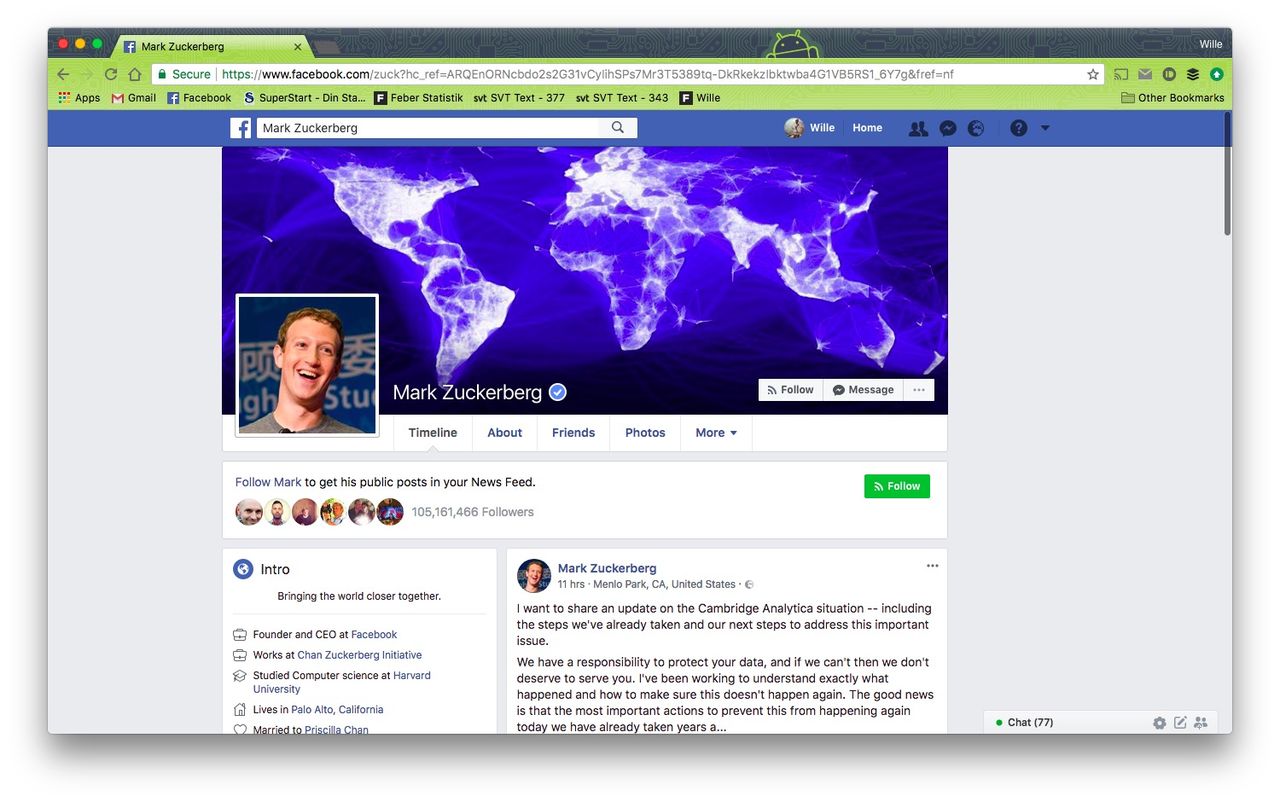Open the Wille bookmark in bookmarks bar
This screenshot has height=802, width=1280.
click(x=700, y=98)
